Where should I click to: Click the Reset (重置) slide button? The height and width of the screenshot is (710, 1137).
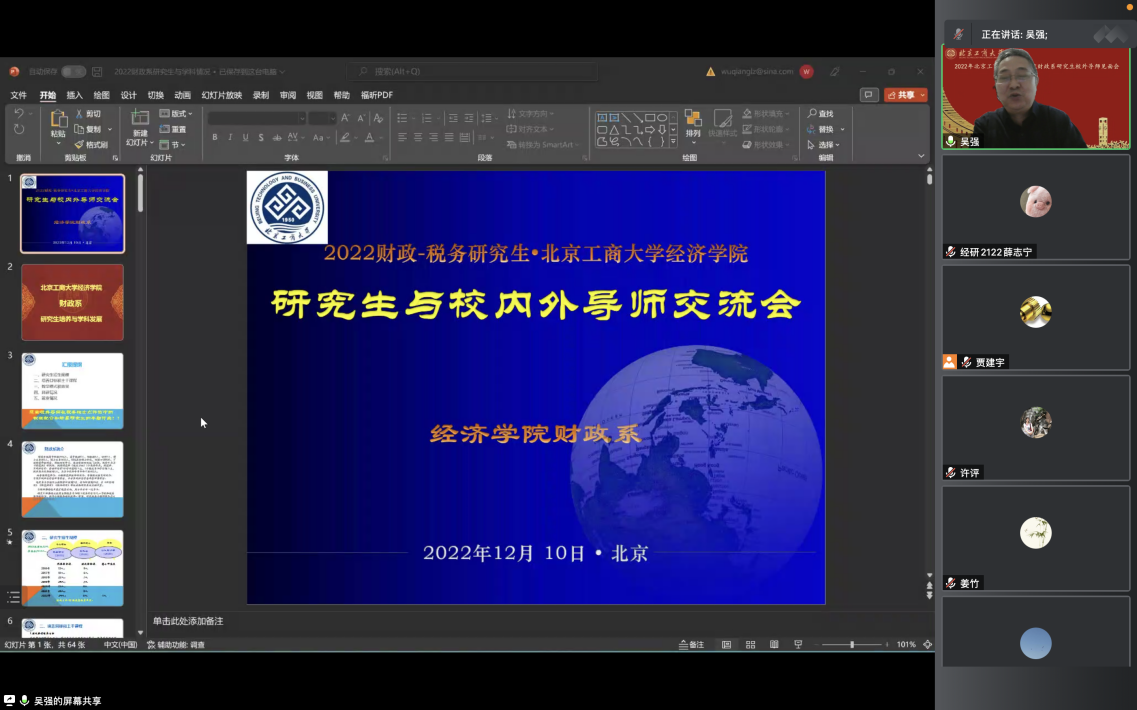174,129
